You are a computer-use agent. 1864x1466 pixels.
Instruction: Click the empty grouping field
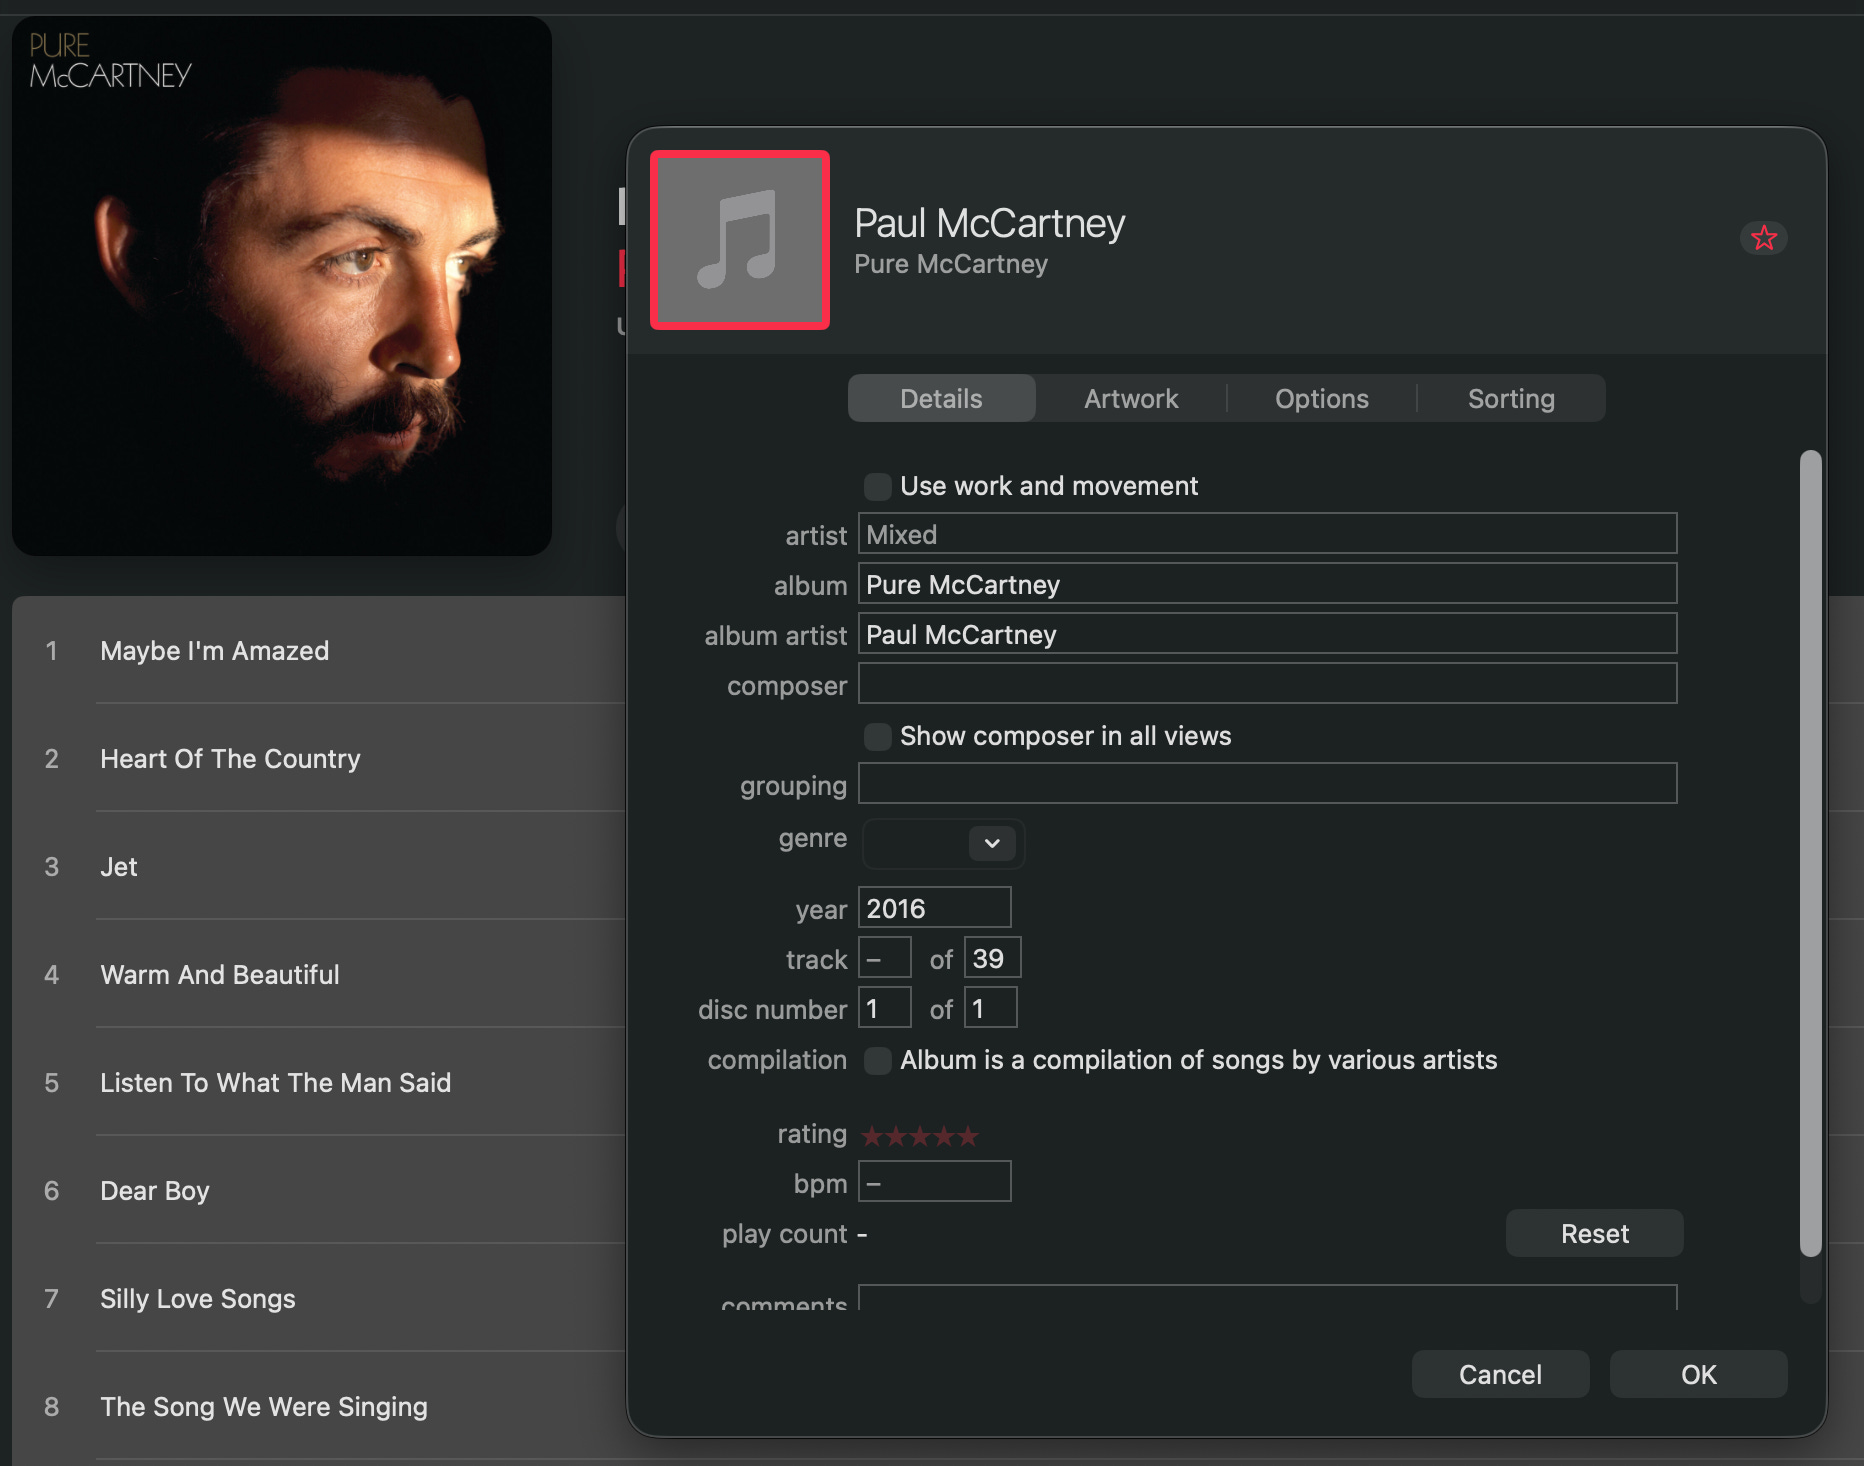(x=1267, y=784)
